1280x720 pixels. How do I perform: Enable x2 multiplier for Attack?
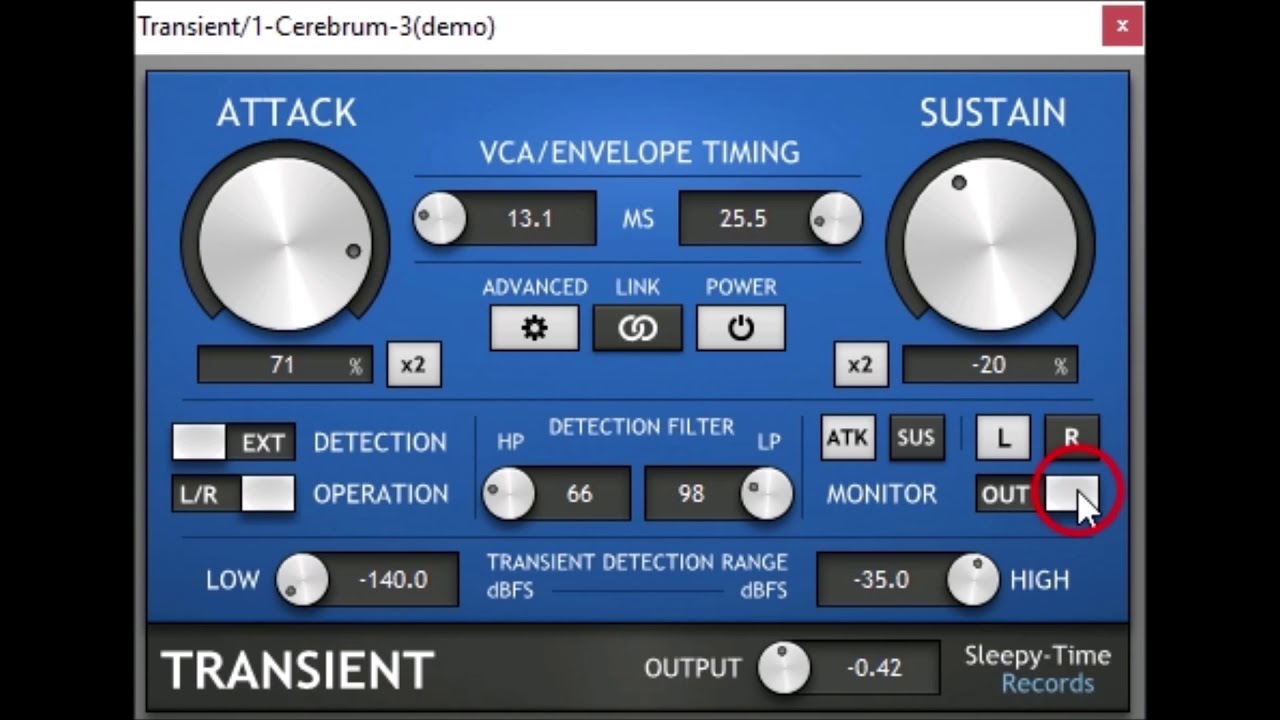pyautogui.click(x=413, y=365)
